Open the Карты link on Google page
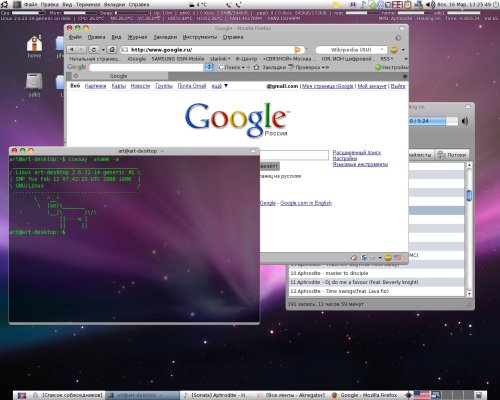 pos(118,86)
